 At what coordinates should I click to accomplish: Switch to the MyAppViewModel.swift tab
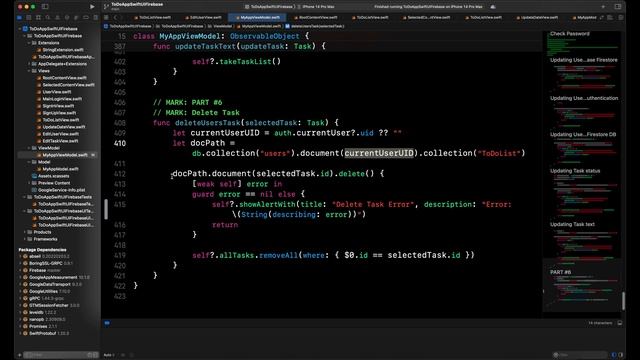(x=257, y=18)
